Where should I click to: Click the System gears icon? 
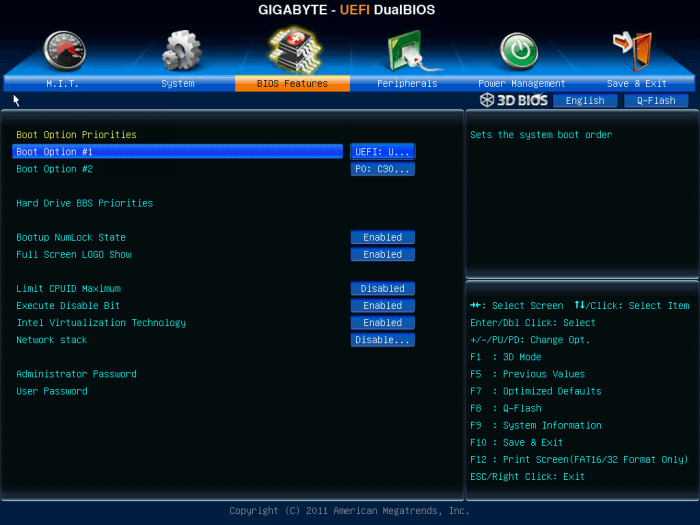click(181, 50)
